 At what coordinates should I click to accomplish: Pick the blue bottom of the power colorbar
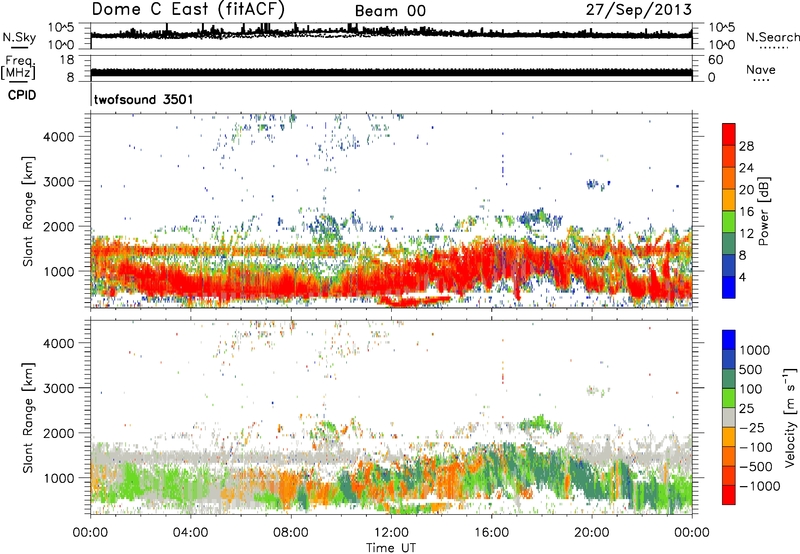pyautogui.click(x=729, y=287)
